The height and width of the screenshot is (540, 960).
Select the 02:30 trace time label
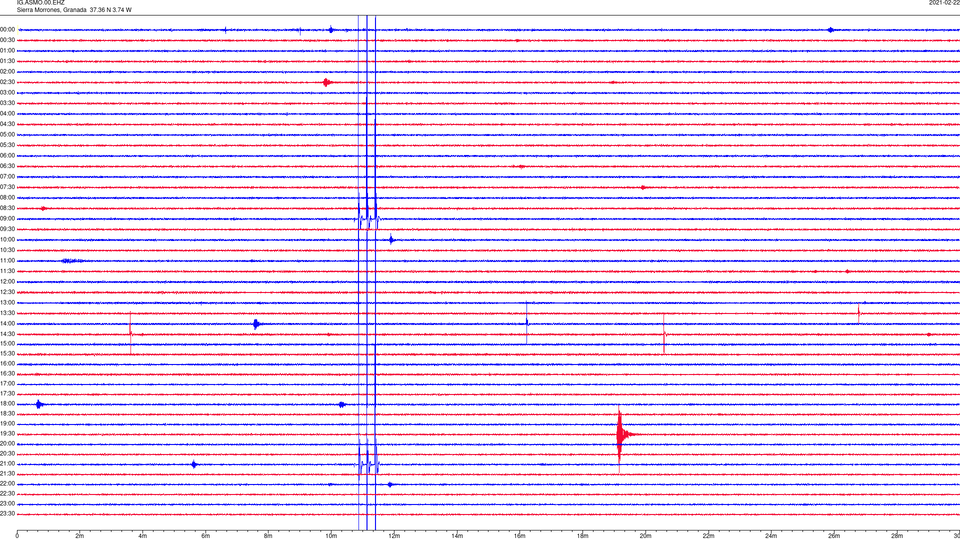click(7, 81)
